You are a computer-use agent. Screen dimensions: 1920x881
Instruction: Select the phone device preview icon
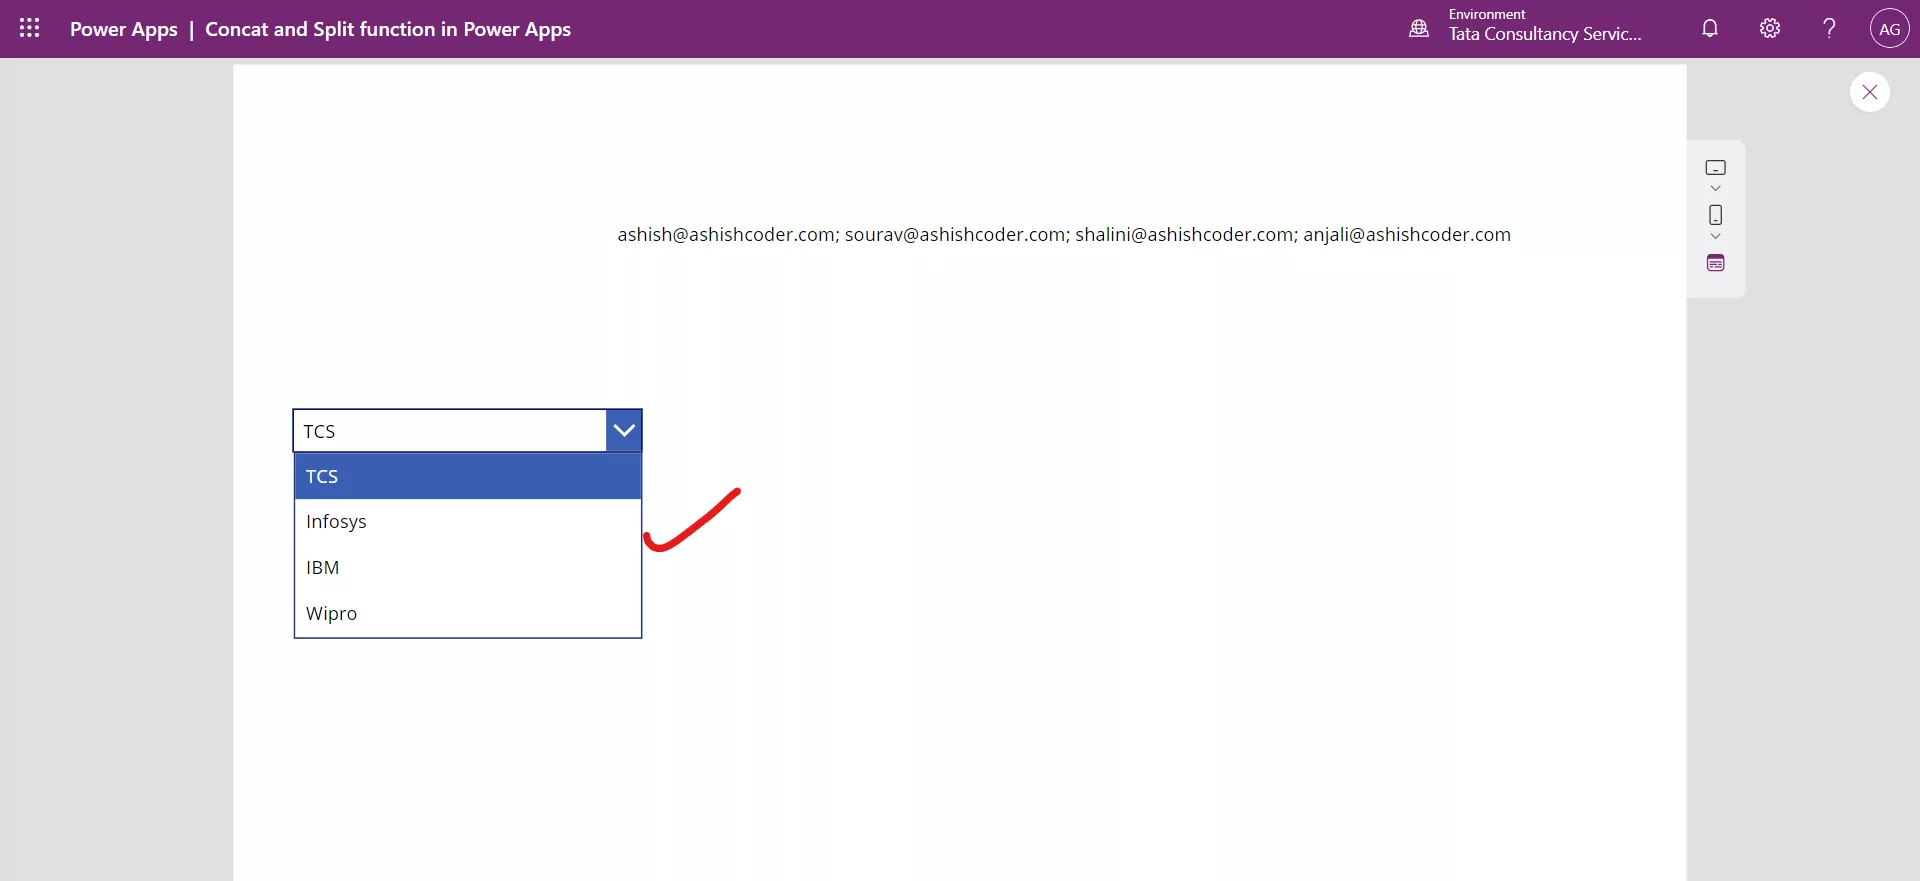coord(1716,215)
